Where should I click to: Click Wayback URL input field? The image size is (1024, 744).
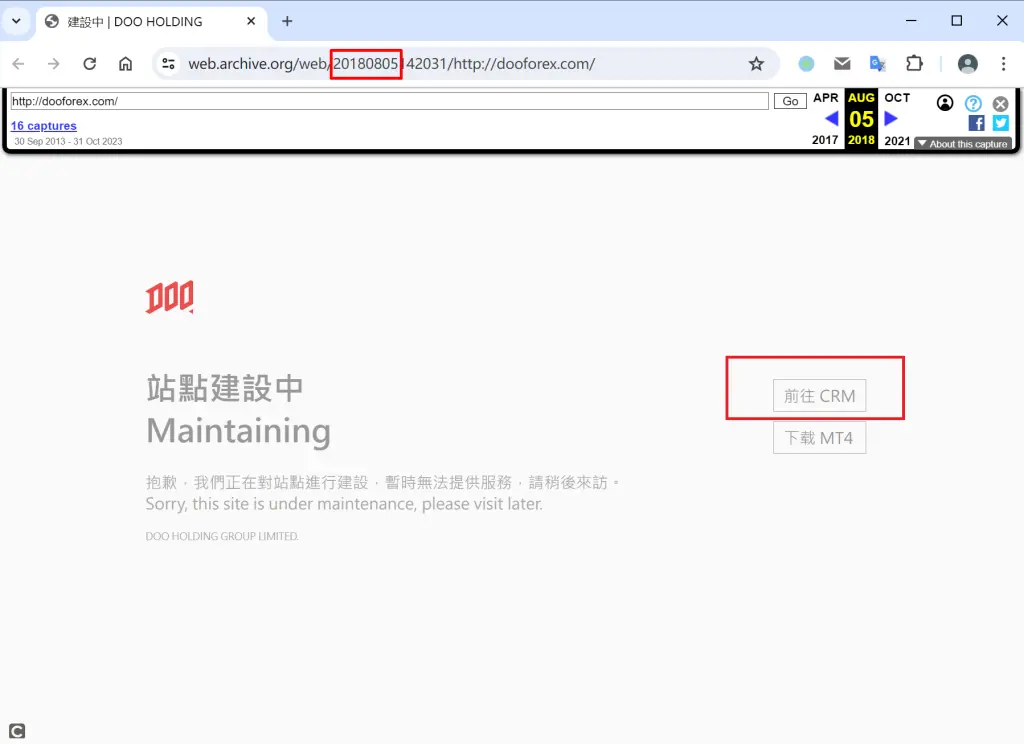(x=389, y=101)
